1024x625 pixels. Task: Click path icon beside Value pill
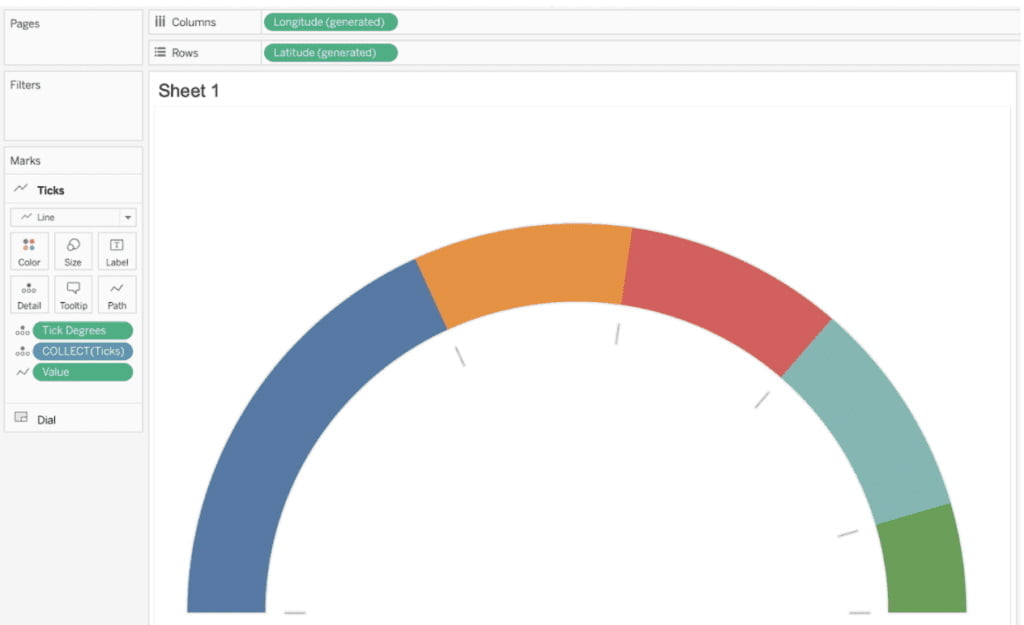pos(22,372)
